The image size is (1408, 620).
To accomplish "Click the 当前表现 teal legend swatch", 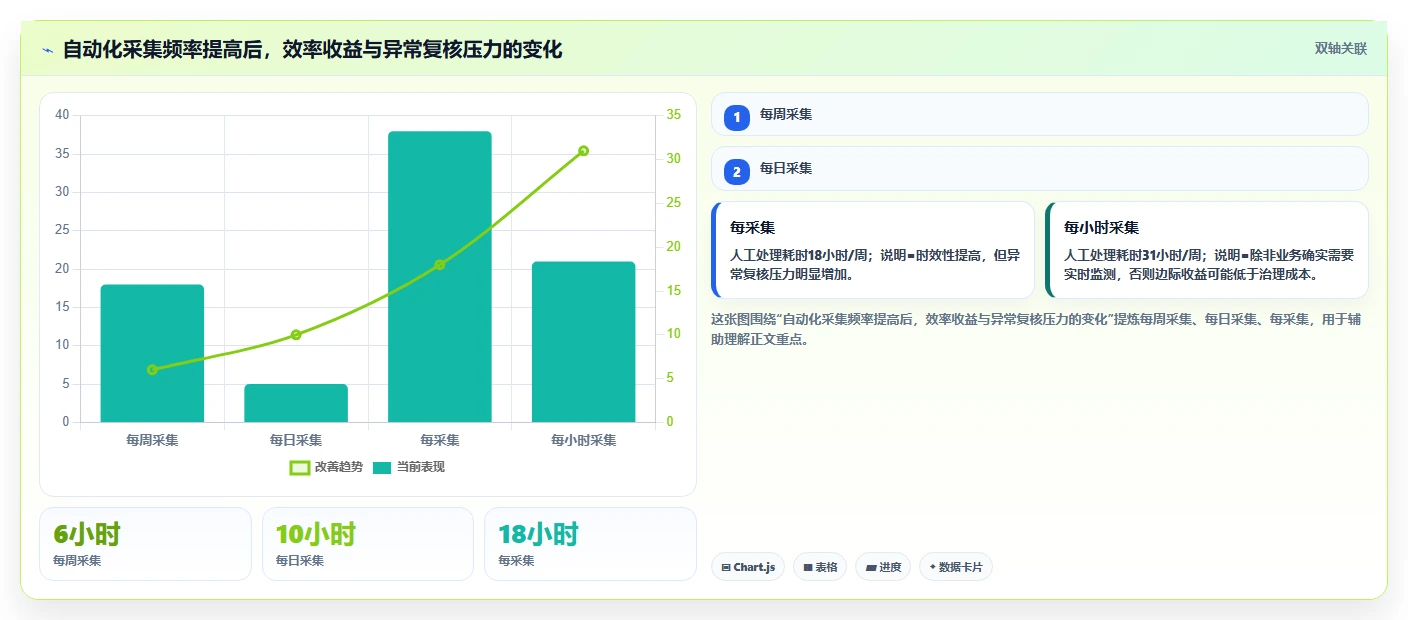I will (382, 467).
